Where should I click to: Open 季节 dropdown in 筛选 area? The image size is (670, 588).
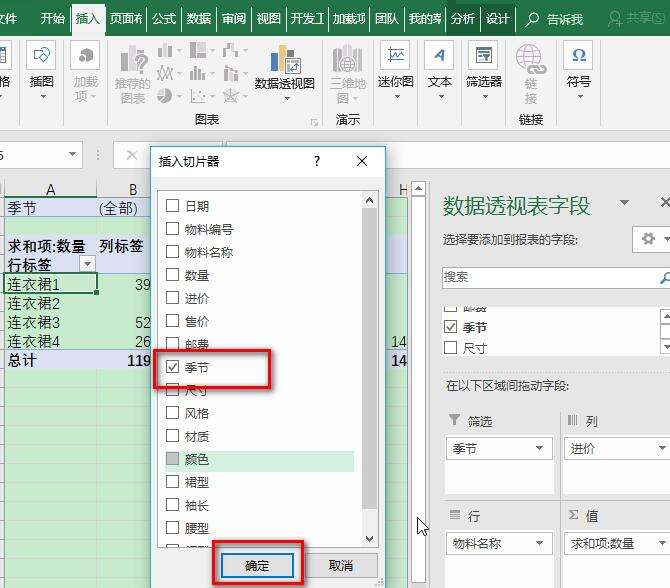(539, 448)
